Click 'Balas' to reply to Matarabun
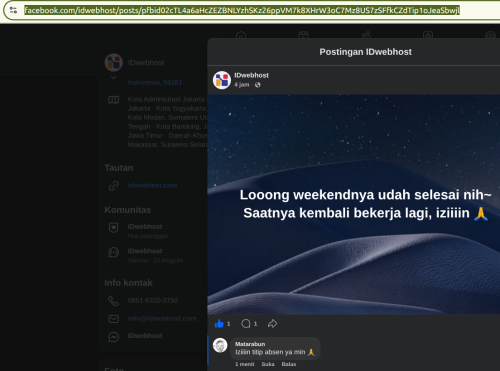The height and width of the screenshot is (371, 500). pyautogui.click(x=289, y=364)
